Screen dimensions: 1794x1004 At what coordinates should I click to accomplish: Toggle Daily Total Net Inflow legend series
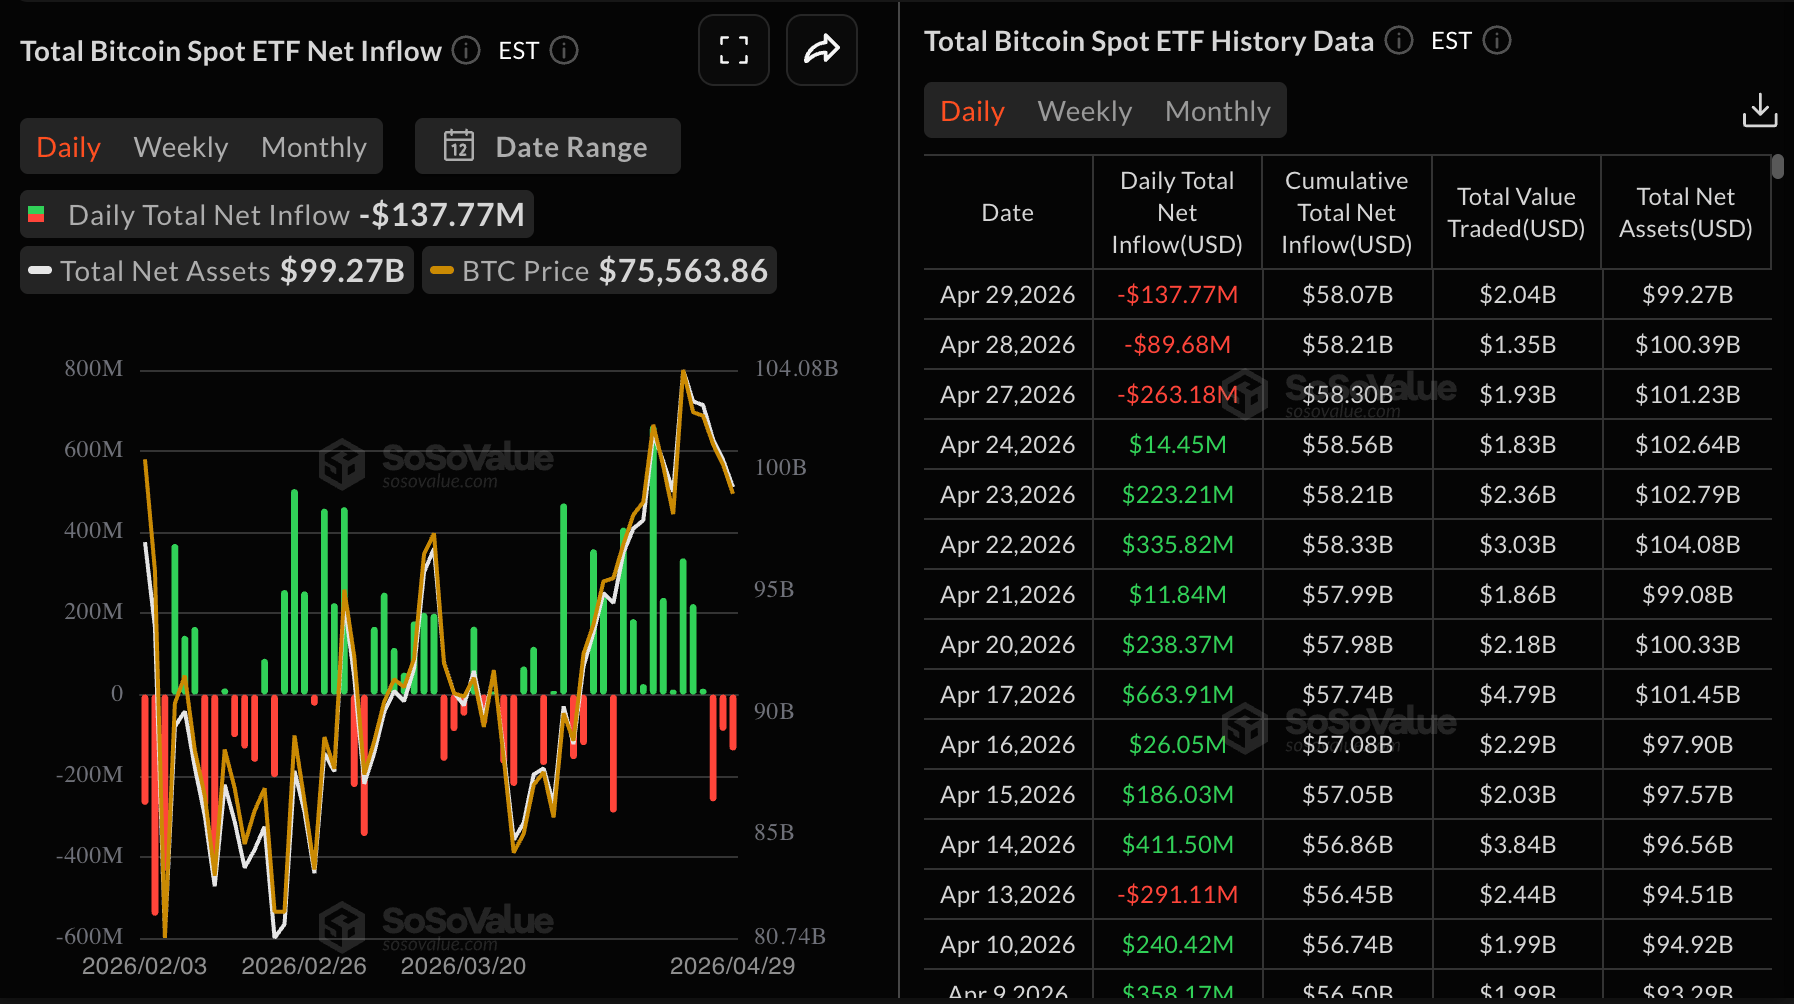[276, 215]
